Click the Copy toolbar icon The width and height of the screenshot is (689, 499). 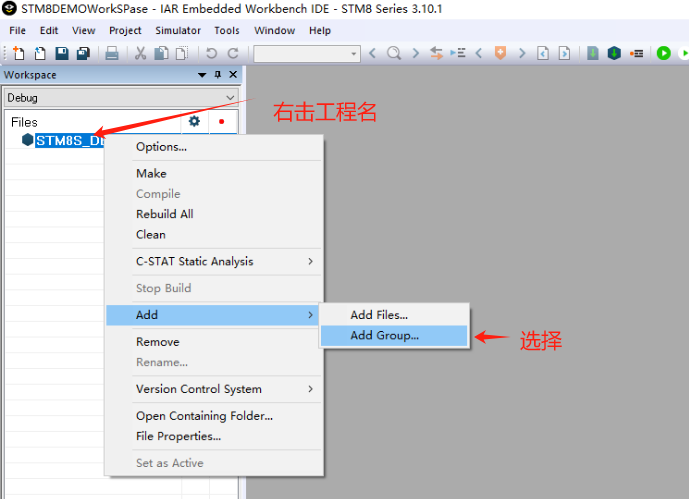(x=161, y=54)
